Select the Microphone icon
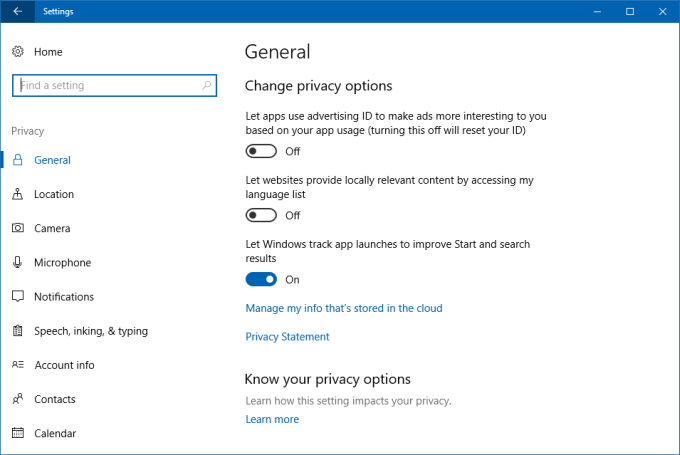 pyautogui.click(x=18, y=262)
